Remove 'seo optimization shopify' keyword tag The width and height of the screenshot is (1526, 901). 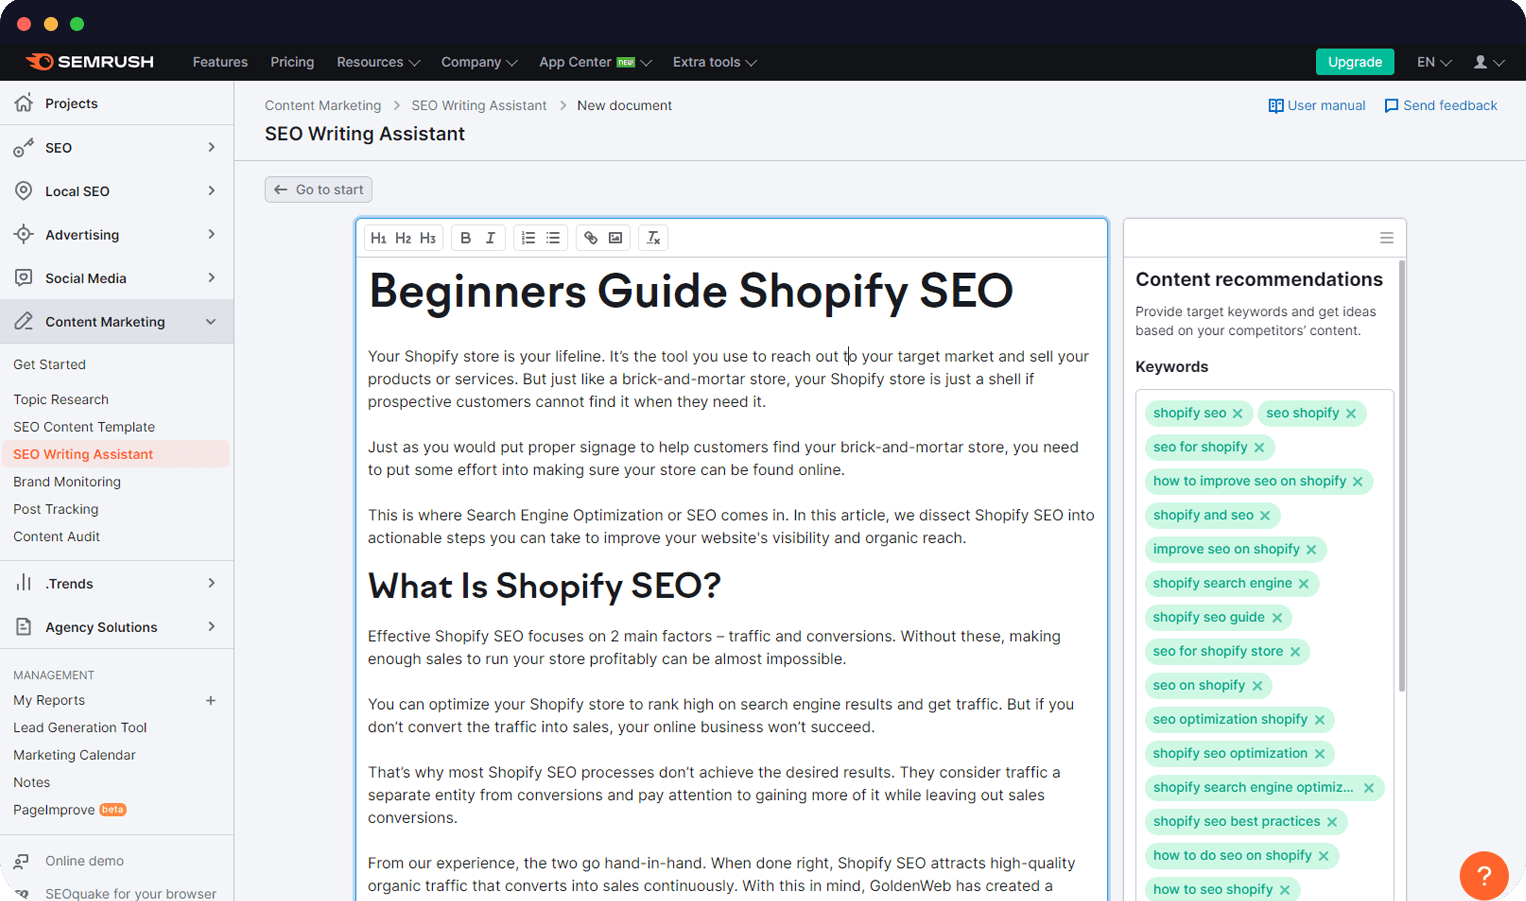click(1320, 719)
